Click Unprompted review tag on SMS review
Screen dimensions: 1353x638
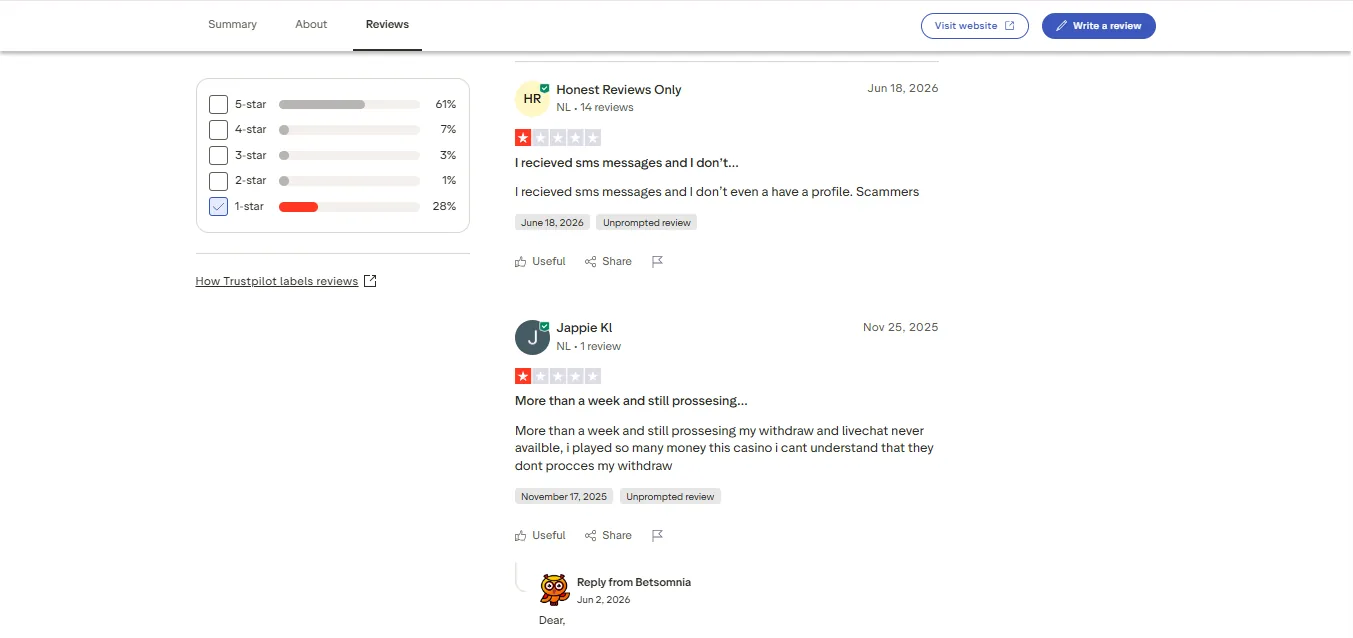[x=647, y=222]
